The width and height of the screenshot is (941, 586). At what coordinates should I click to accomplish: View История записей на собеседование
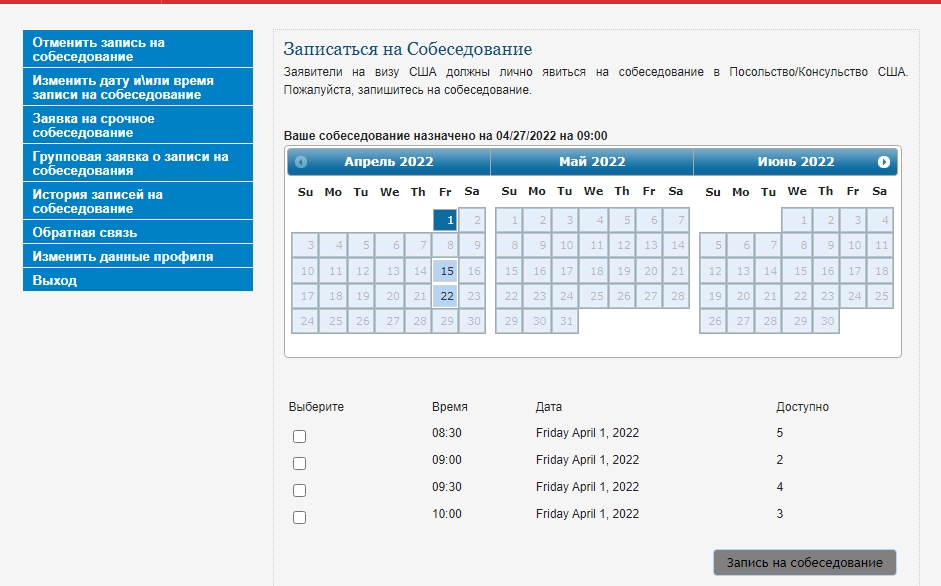pyautogui.click(x=138, y=202)
